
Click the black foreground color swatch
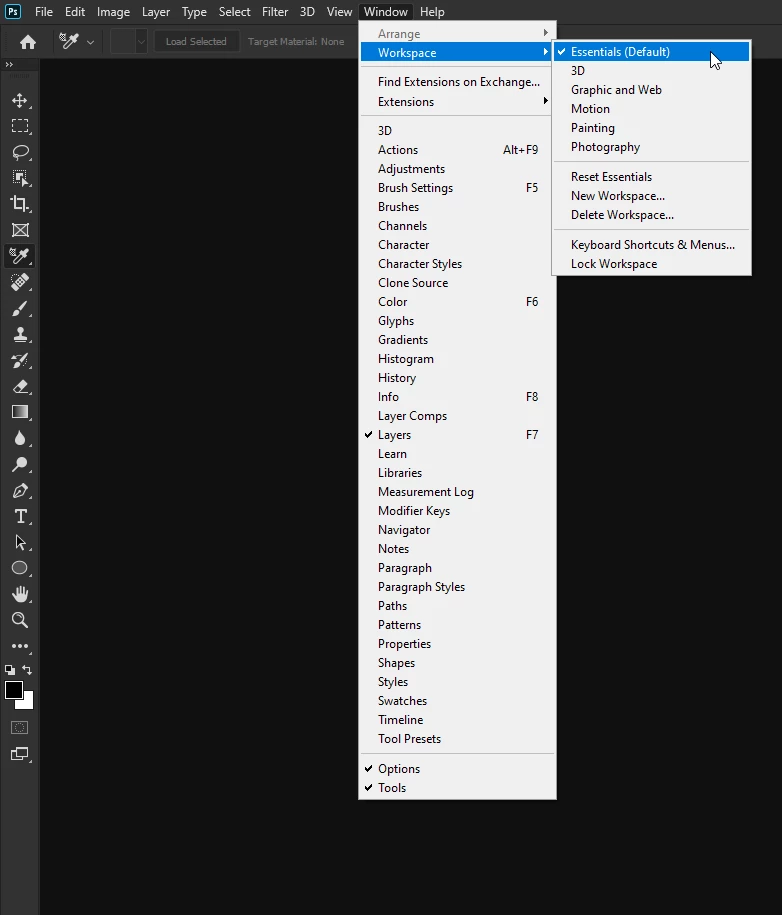(12, 689)
